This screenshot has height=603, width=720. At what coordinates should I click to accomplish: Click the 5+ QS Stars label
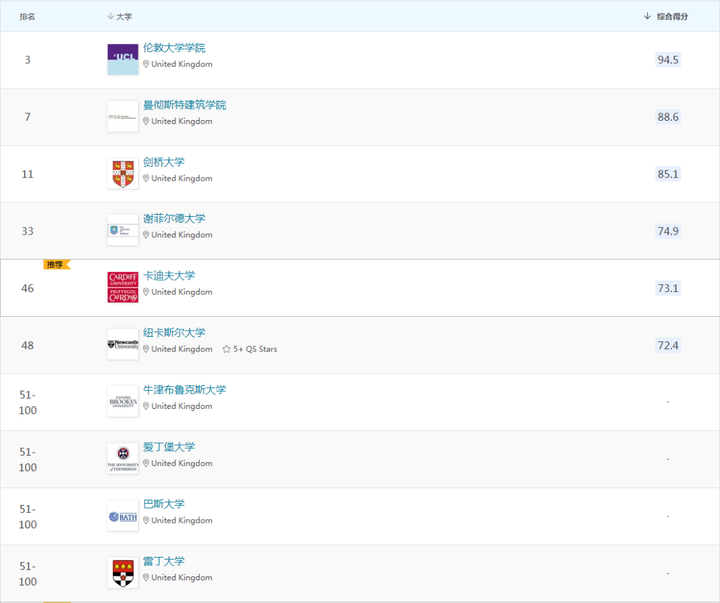tap(255, 349)
